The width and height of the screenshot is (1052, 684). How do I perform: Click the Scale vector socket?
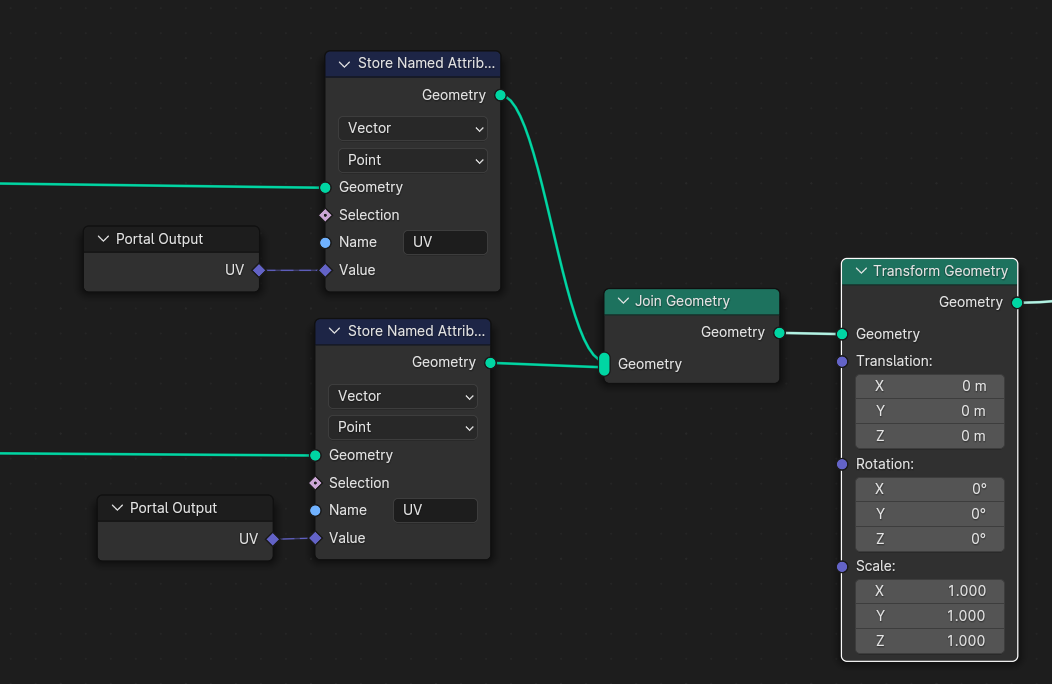pos(843,567)
